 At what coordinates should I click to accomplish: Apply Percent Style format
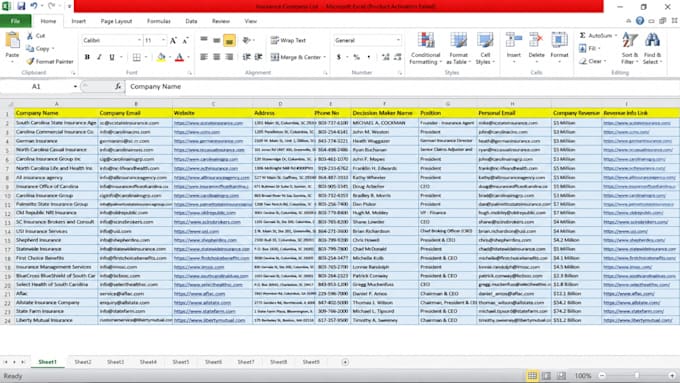pos(356,57)
